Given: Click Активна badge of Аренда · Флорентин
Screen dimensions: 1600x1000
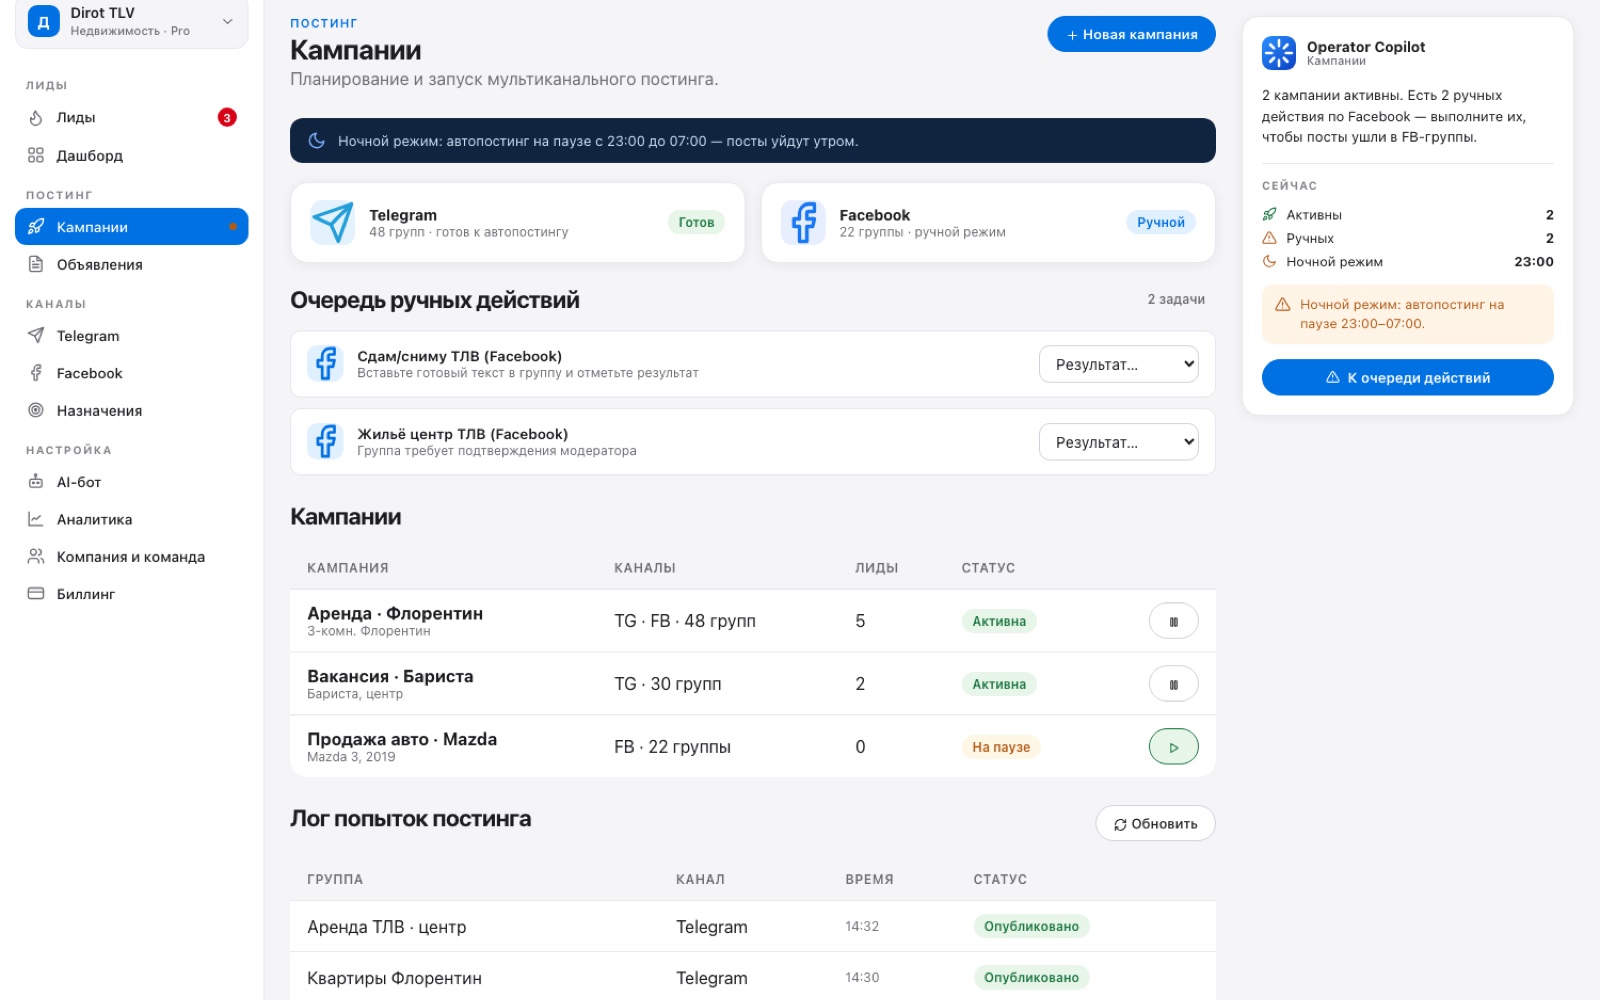Looking at the screenshot, I should 999,621.
